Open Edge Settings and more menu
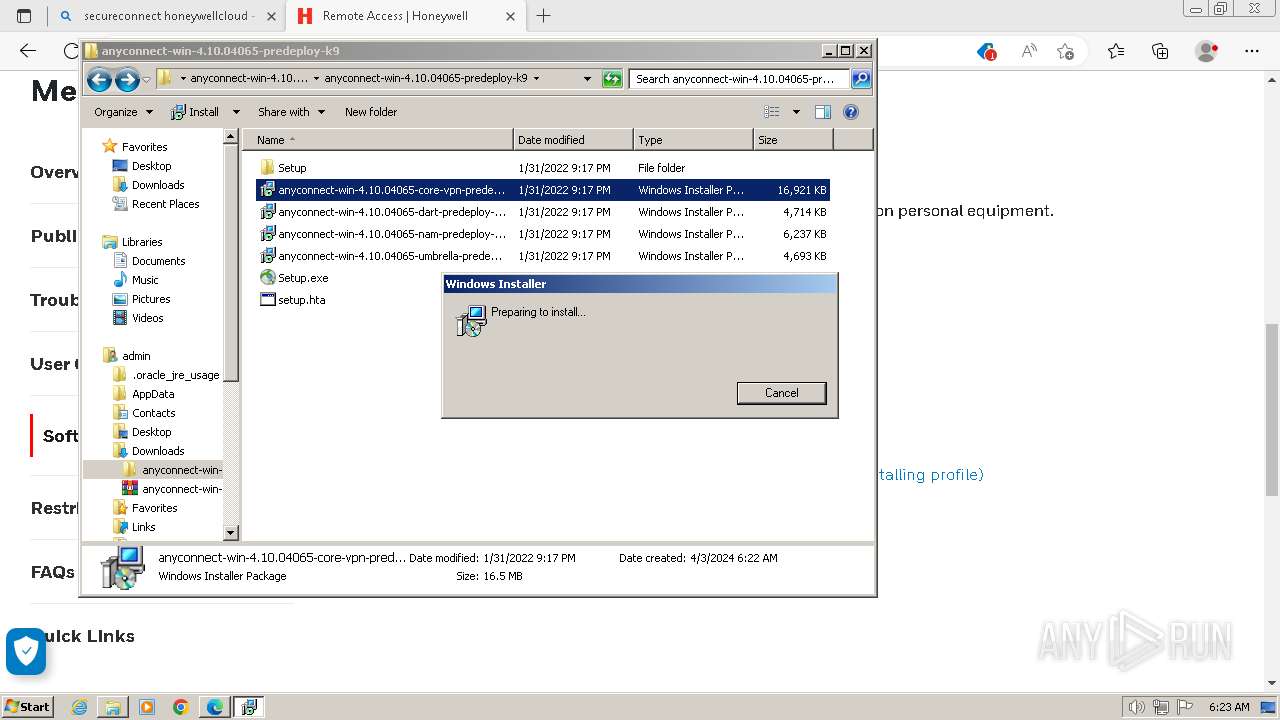Image resolution: width=1280 pixels, height=720 pixels. [1252, 51]
